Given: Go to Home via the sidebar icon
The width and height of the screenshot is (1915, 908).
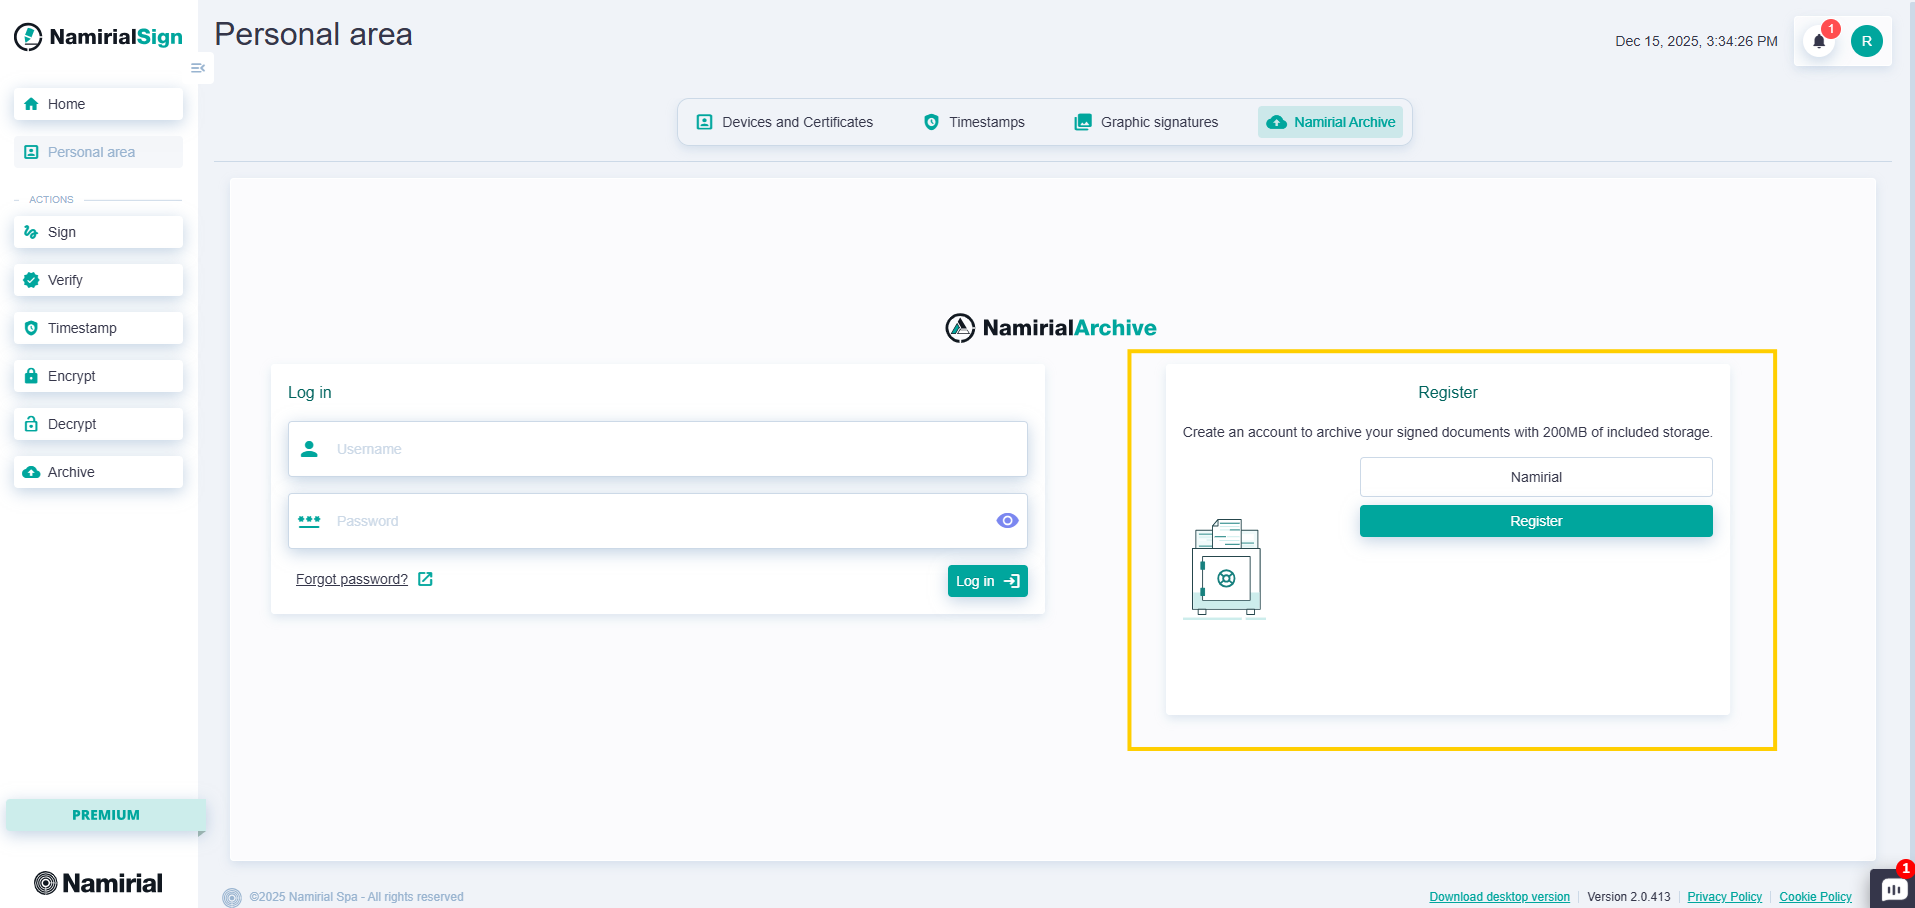Looking at the screenshot, I should 97,103.
